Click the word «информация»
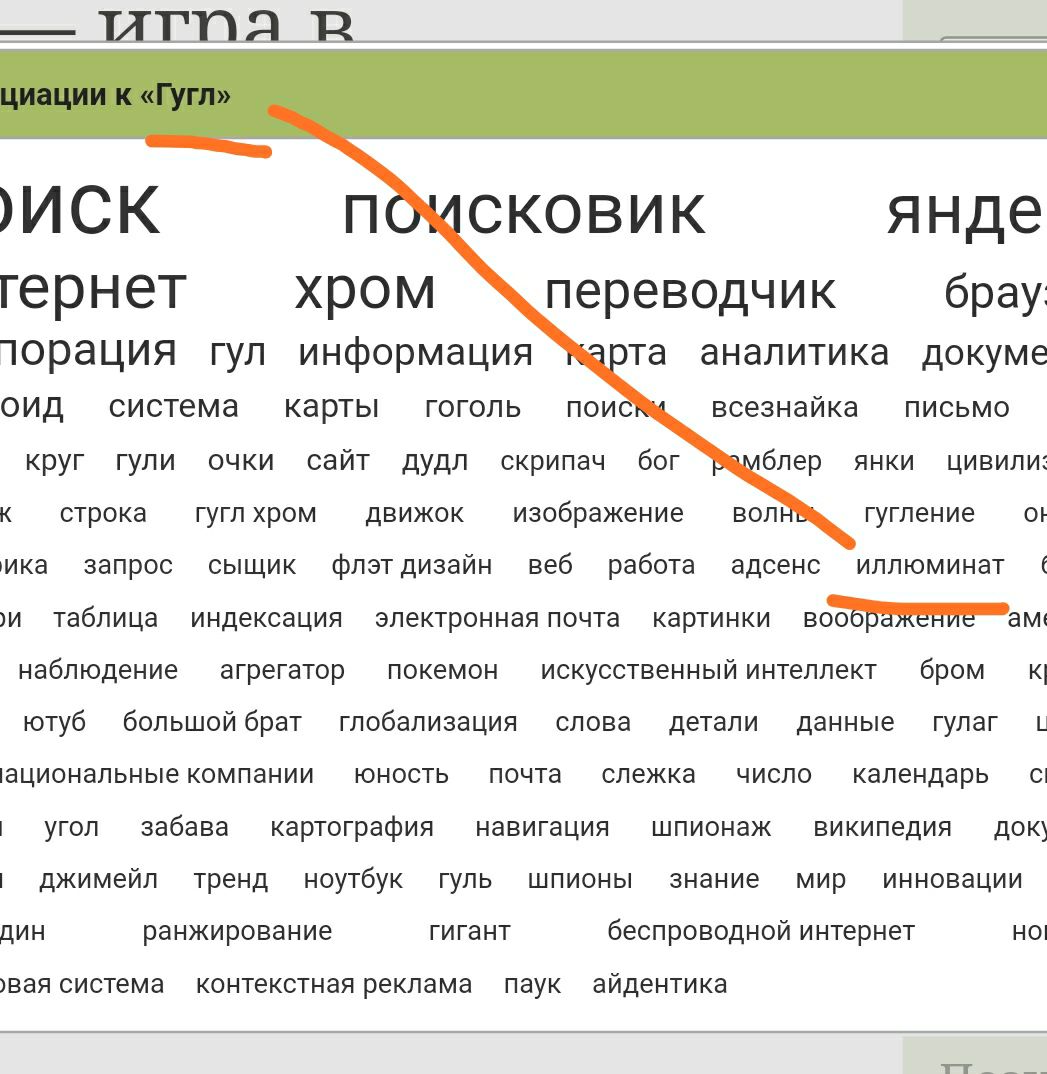The height and width of the screenshot is (1074, 1047). click(416, 353)
